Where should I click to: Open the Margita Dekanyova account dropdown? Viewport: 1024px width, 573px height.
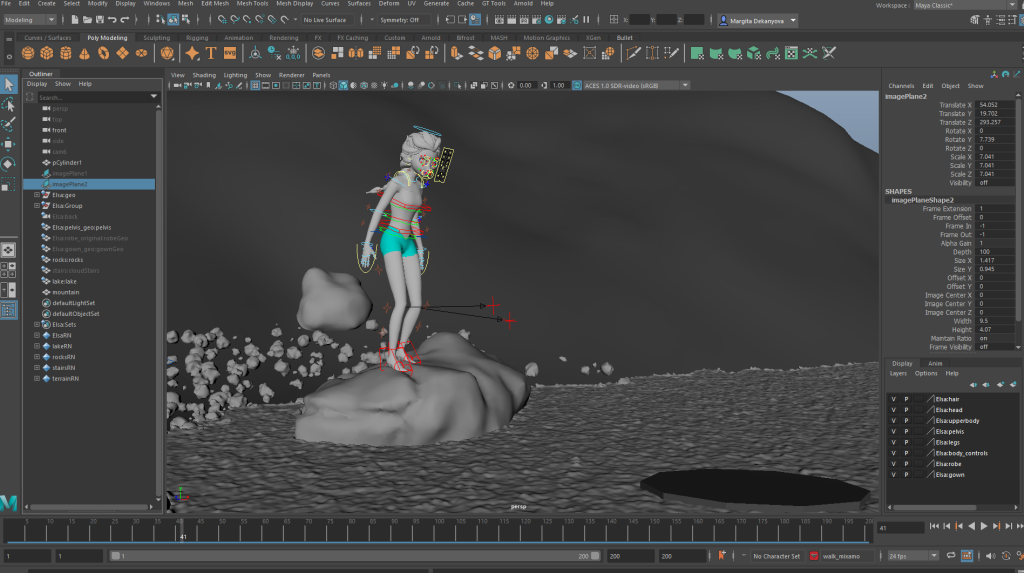tap(758, 21)
